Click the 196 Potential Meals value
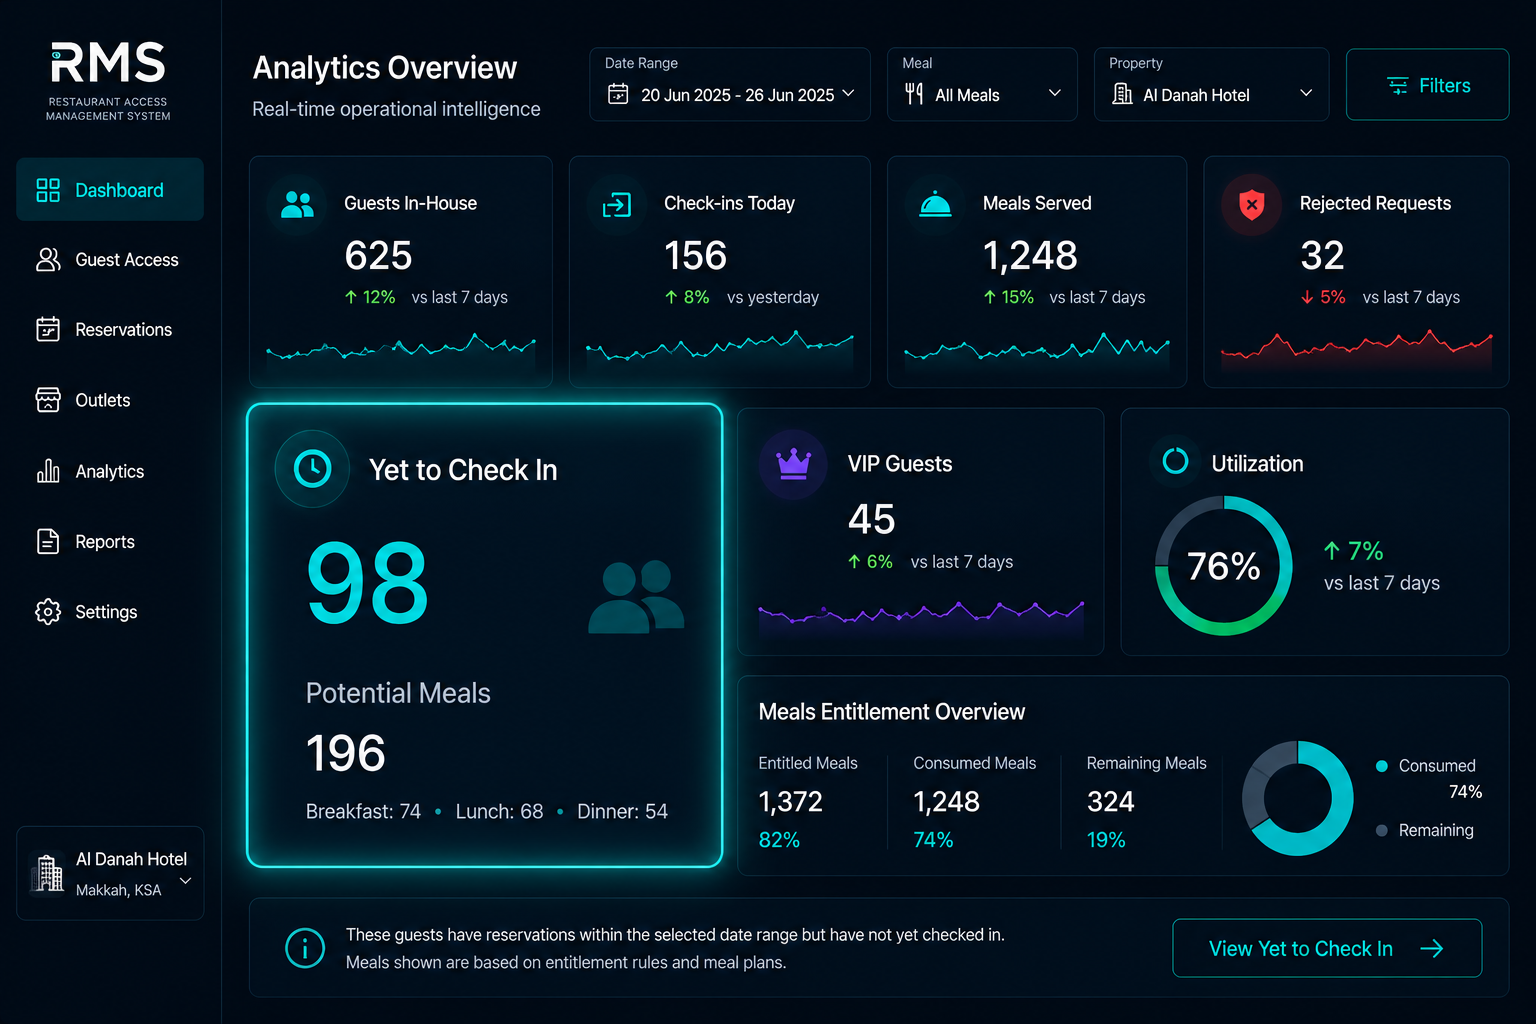This screenshot has width=1536, height=1024. tap(345, 753)
